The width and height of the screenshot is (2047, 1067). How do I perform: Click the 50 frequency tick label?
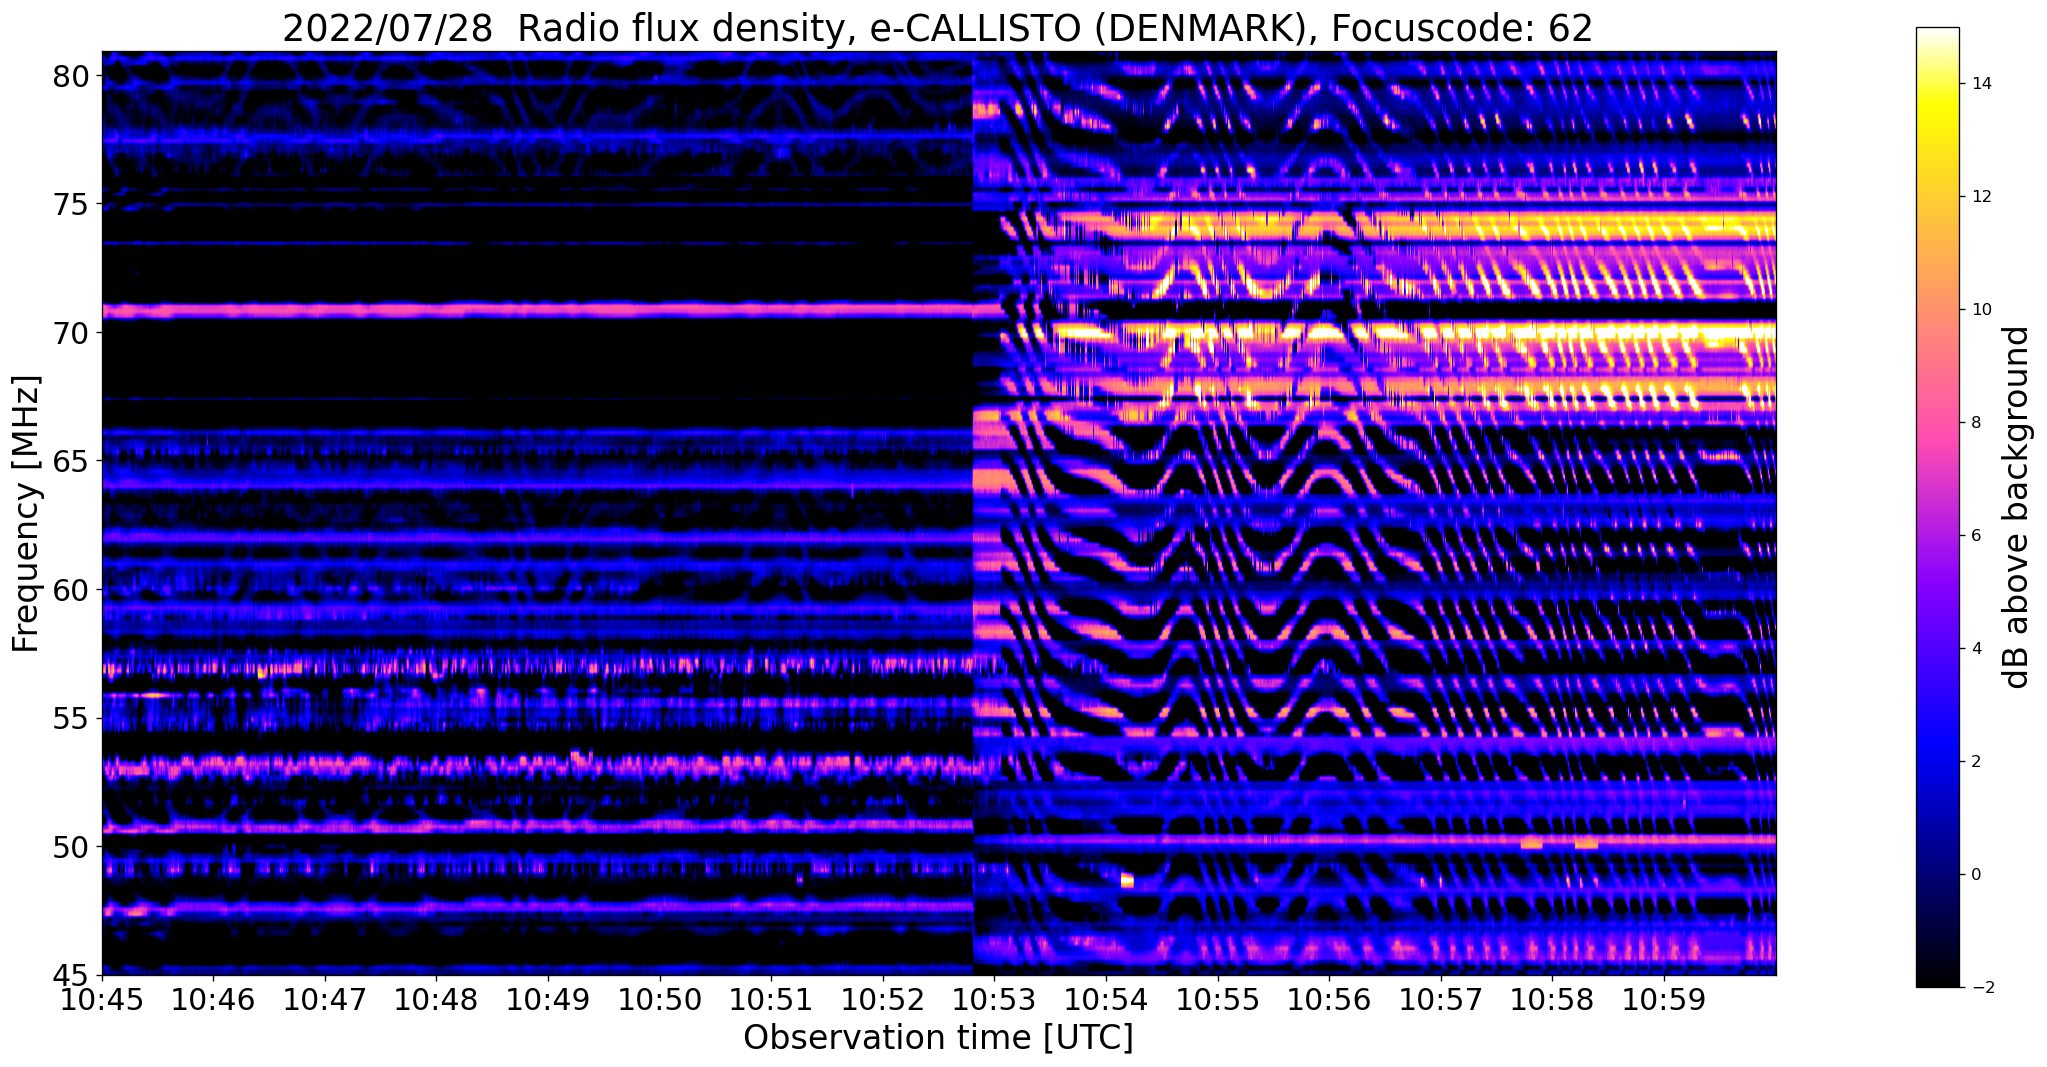(x=71, y=847)
